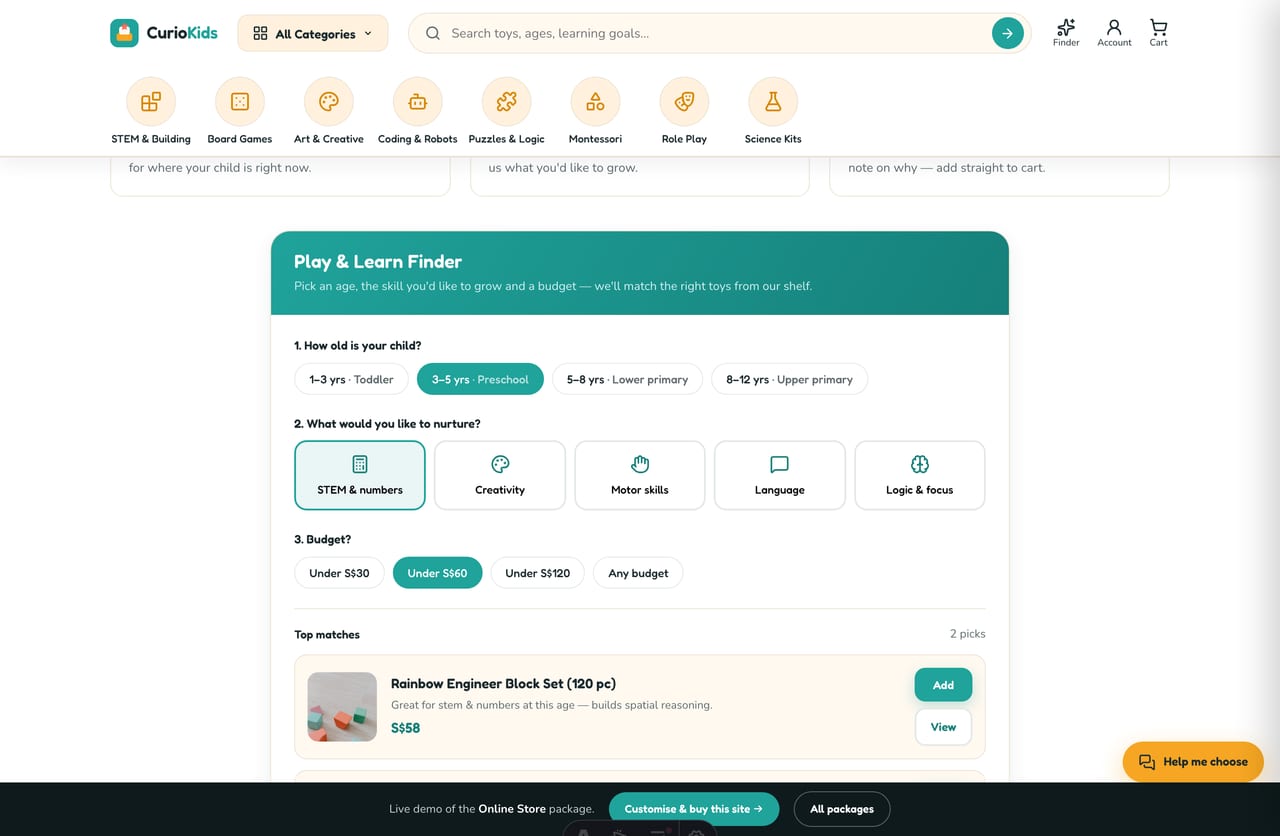Open Board Games category icon
The height and width of the screenshot is (836, 1280).
[x=240, y=102]
